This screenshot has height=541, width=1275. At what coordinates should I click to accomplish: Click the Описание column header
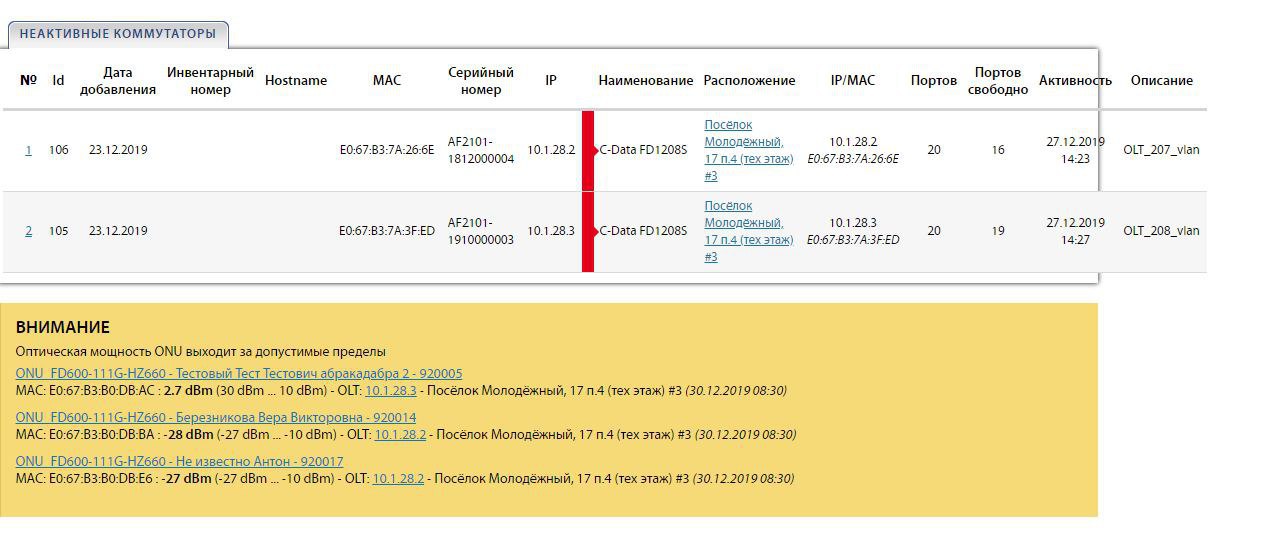tap(1162, 80)
